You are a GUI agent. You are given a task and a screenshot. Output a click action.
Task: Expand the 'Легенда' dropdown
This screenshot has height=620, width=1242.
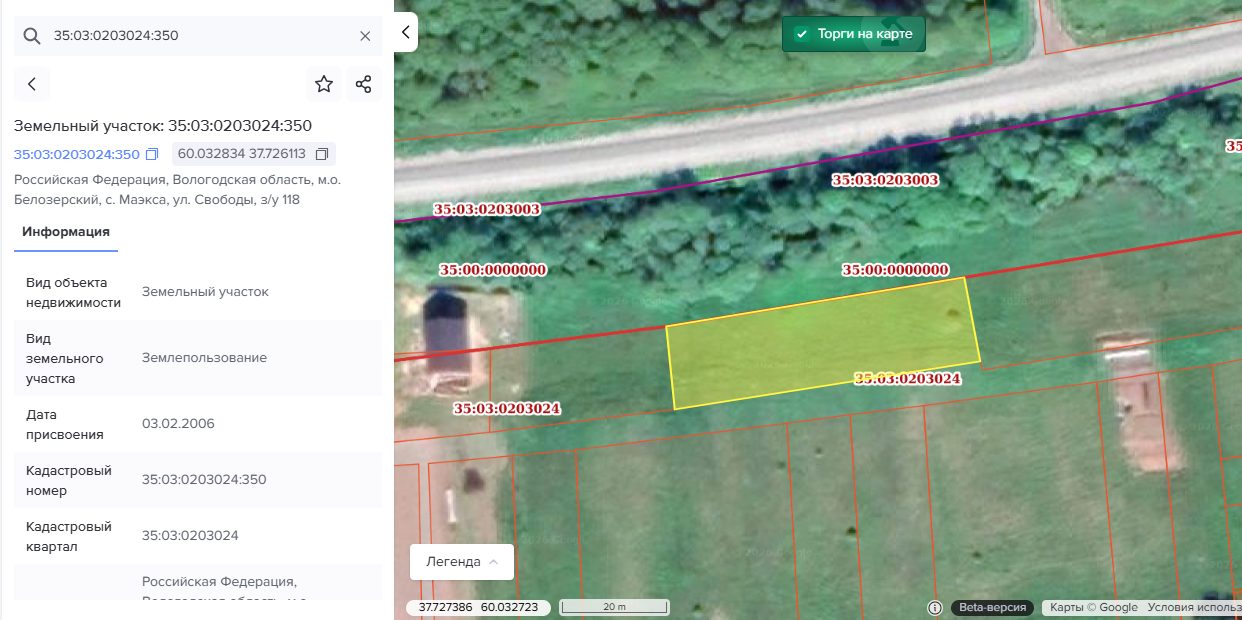pyautogui.click(x=462, y=562)
